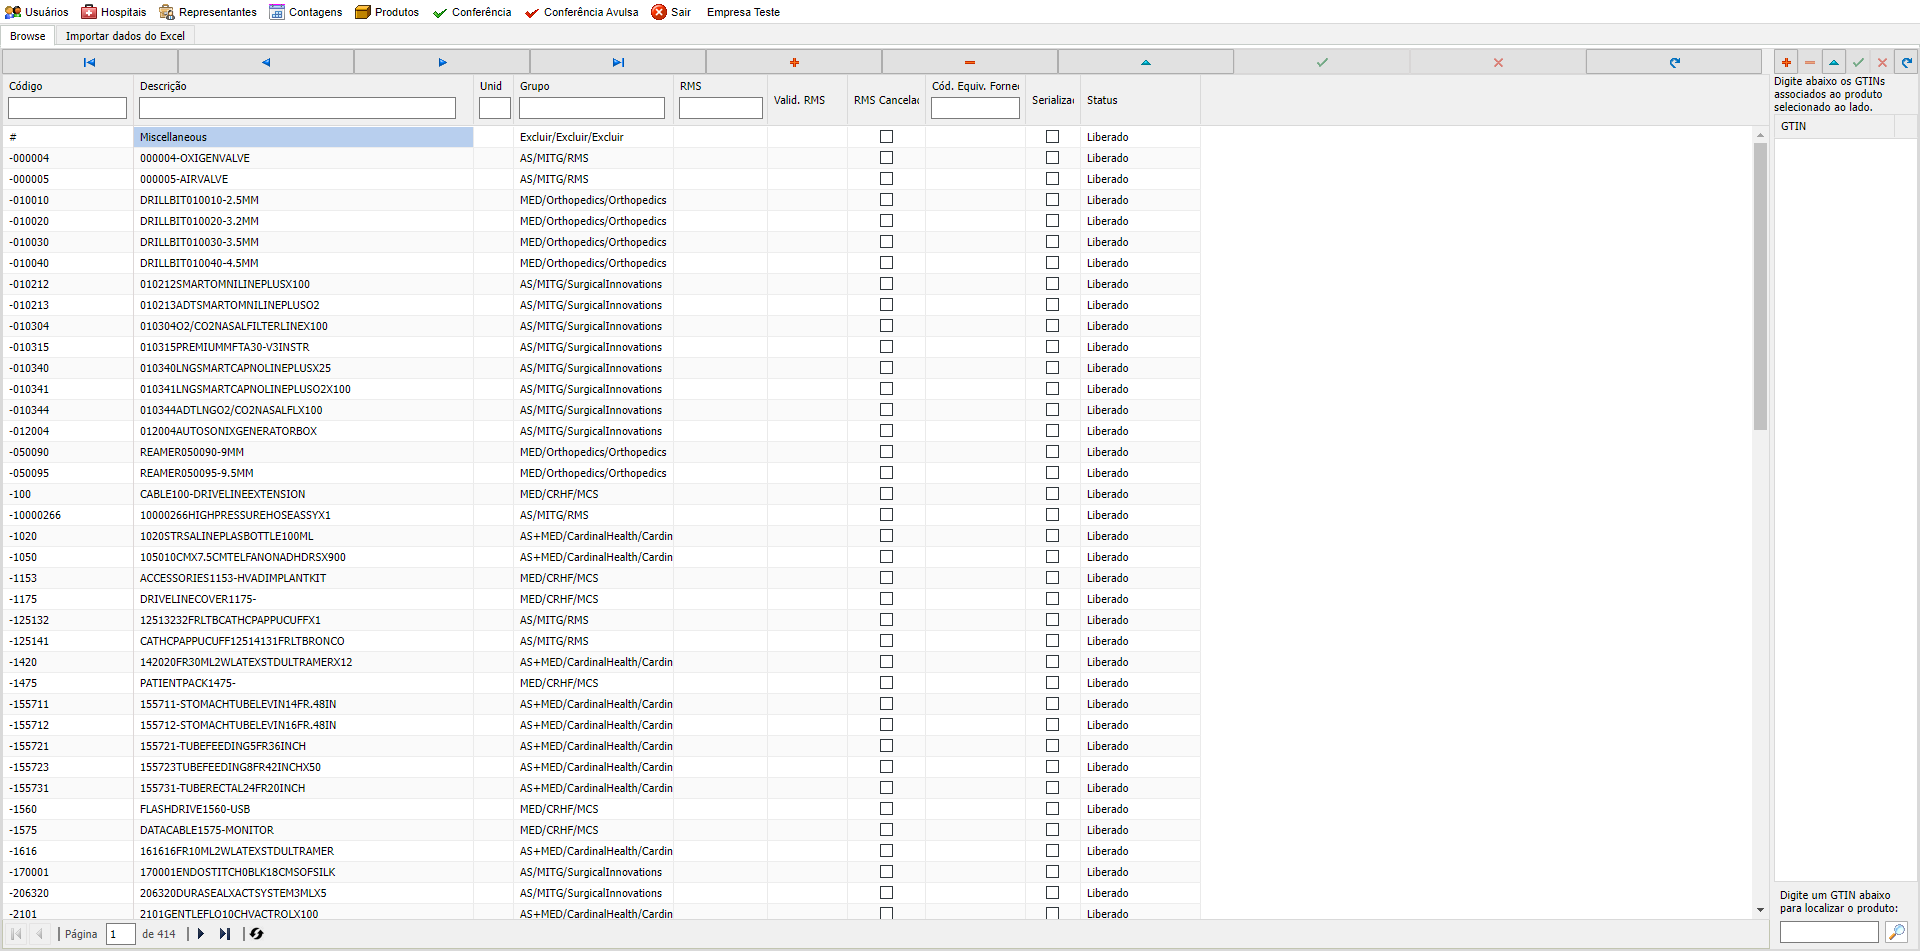Toggle RMS Cancelado checkbox for 000004-OXIGENVALVE
This screenshot has width=1920, height=951.
[886, 158]
